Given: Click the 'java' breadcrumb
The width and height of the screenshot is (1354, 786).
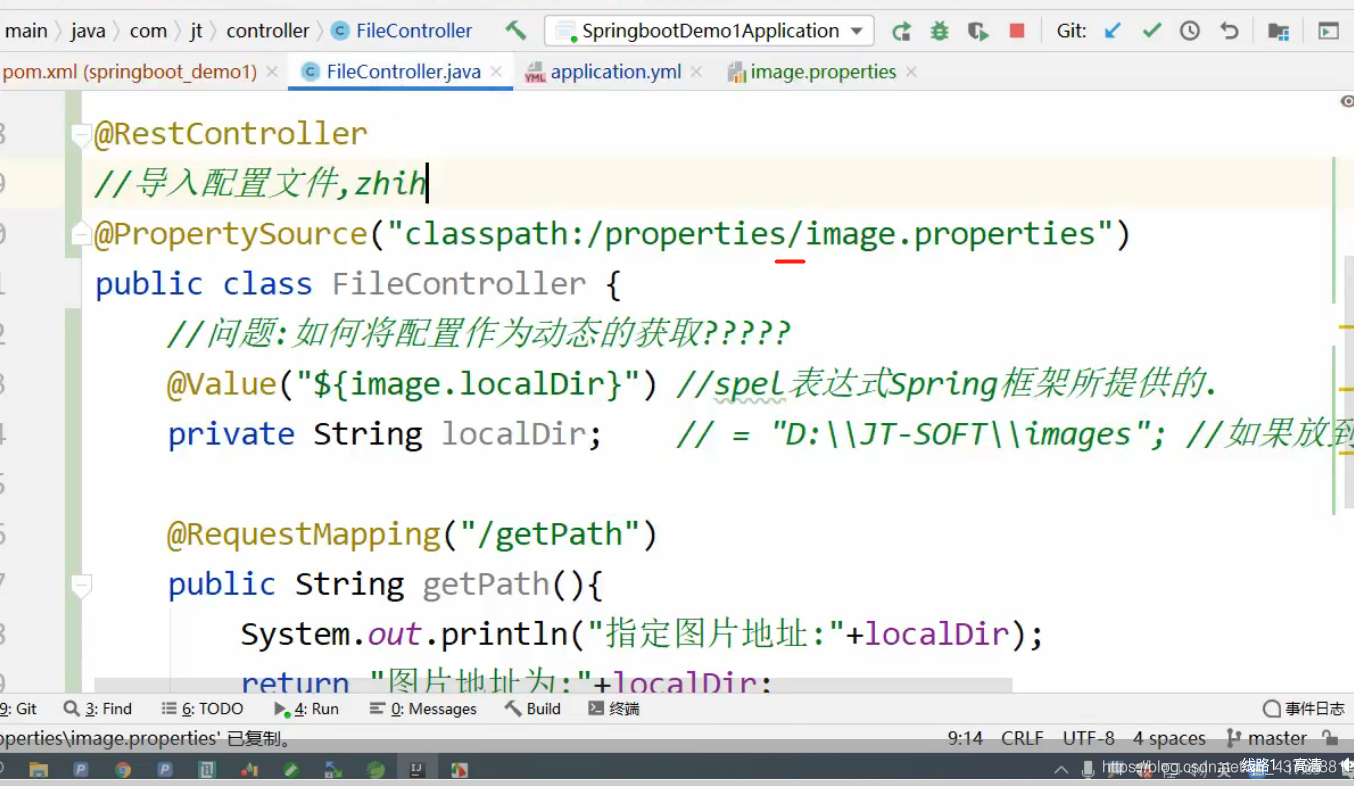Looking at the screenshot, I should (88, 31).
